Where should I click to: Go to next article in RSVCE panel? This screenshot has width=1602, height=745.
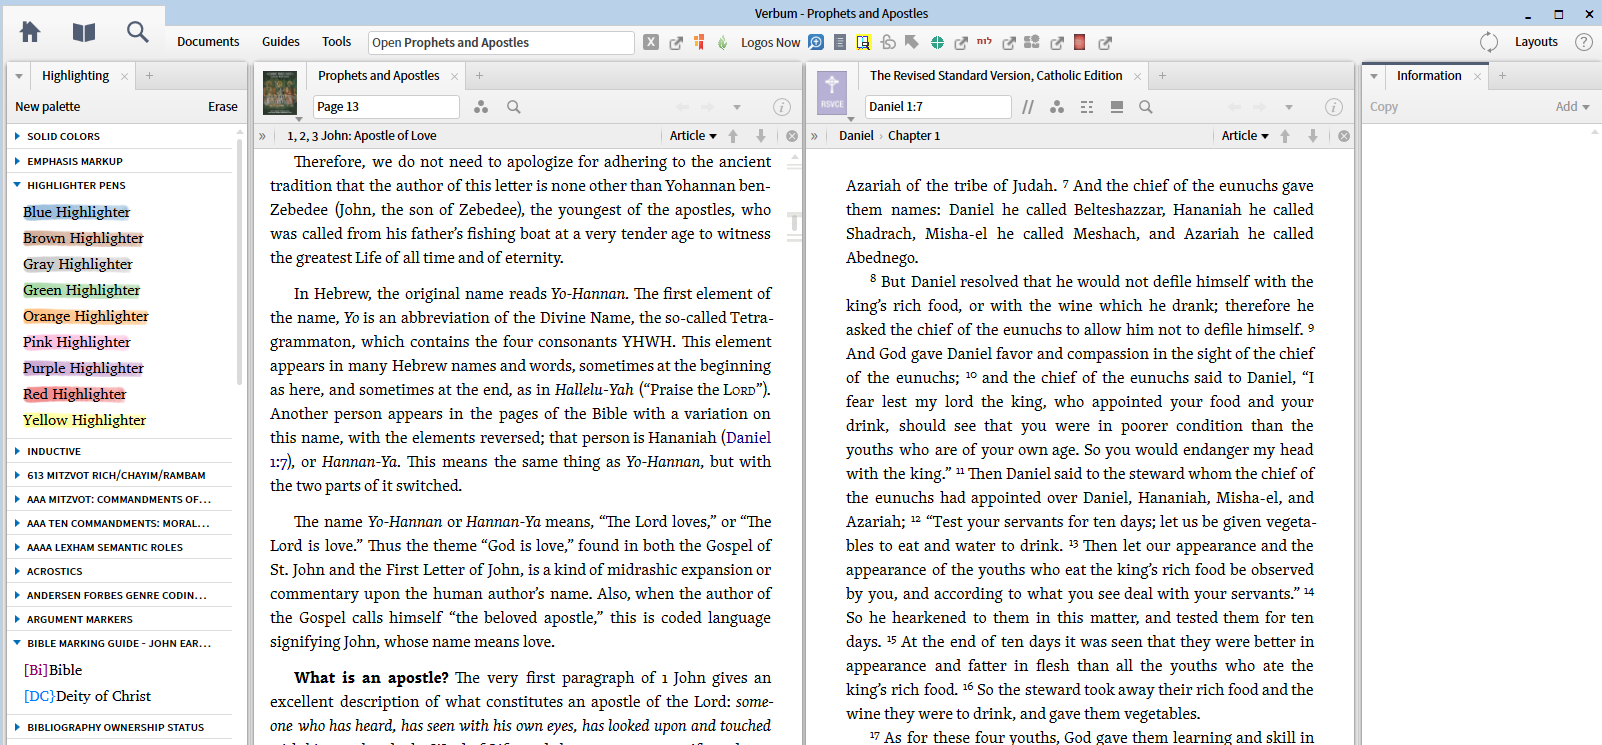(1313, 136)
